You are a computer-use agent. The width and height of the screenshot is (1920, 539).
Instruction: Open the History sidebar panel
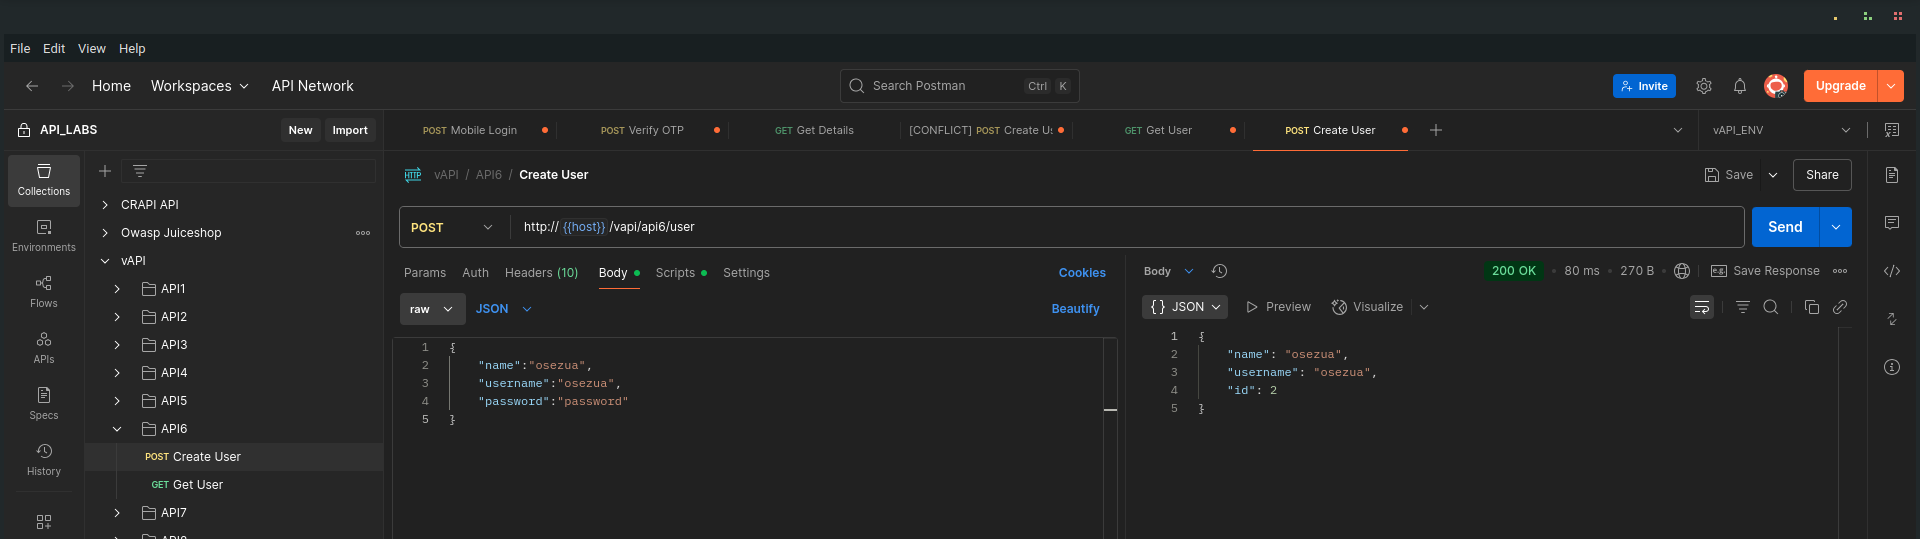[x=44, y=460]
